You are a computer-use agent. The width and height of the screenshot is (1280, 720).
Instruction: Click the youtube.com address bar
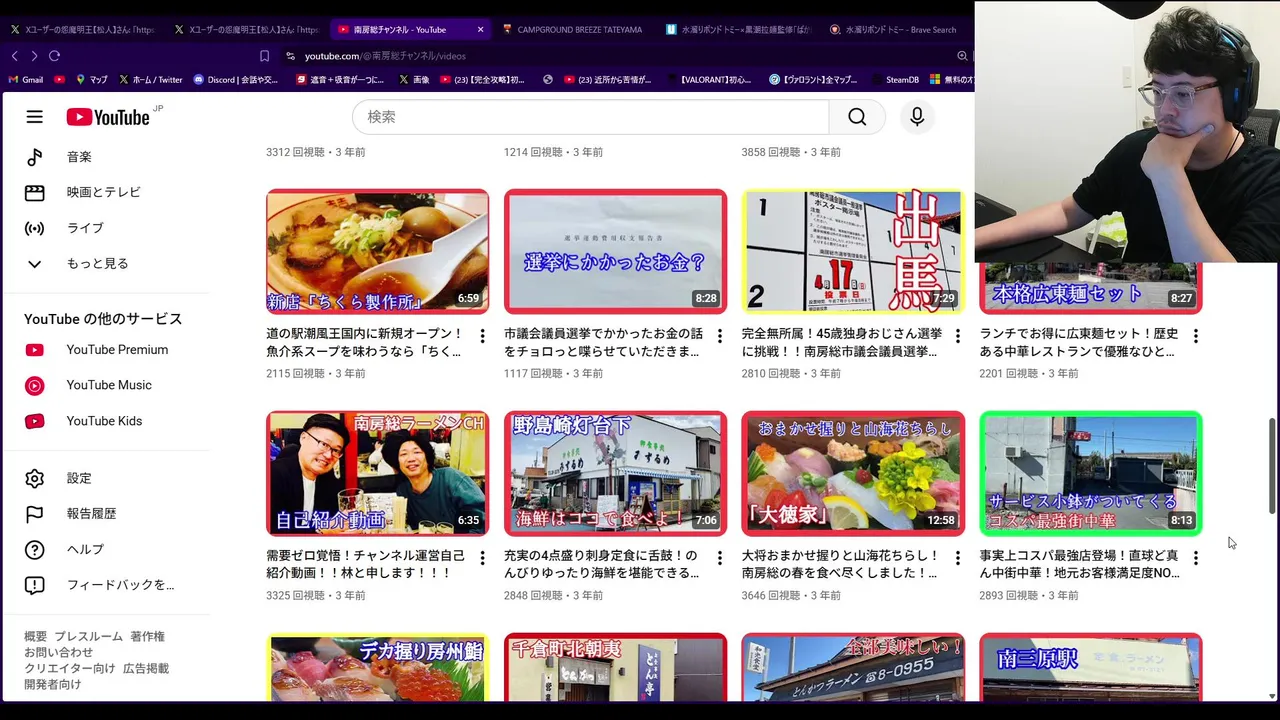(620, 56)
